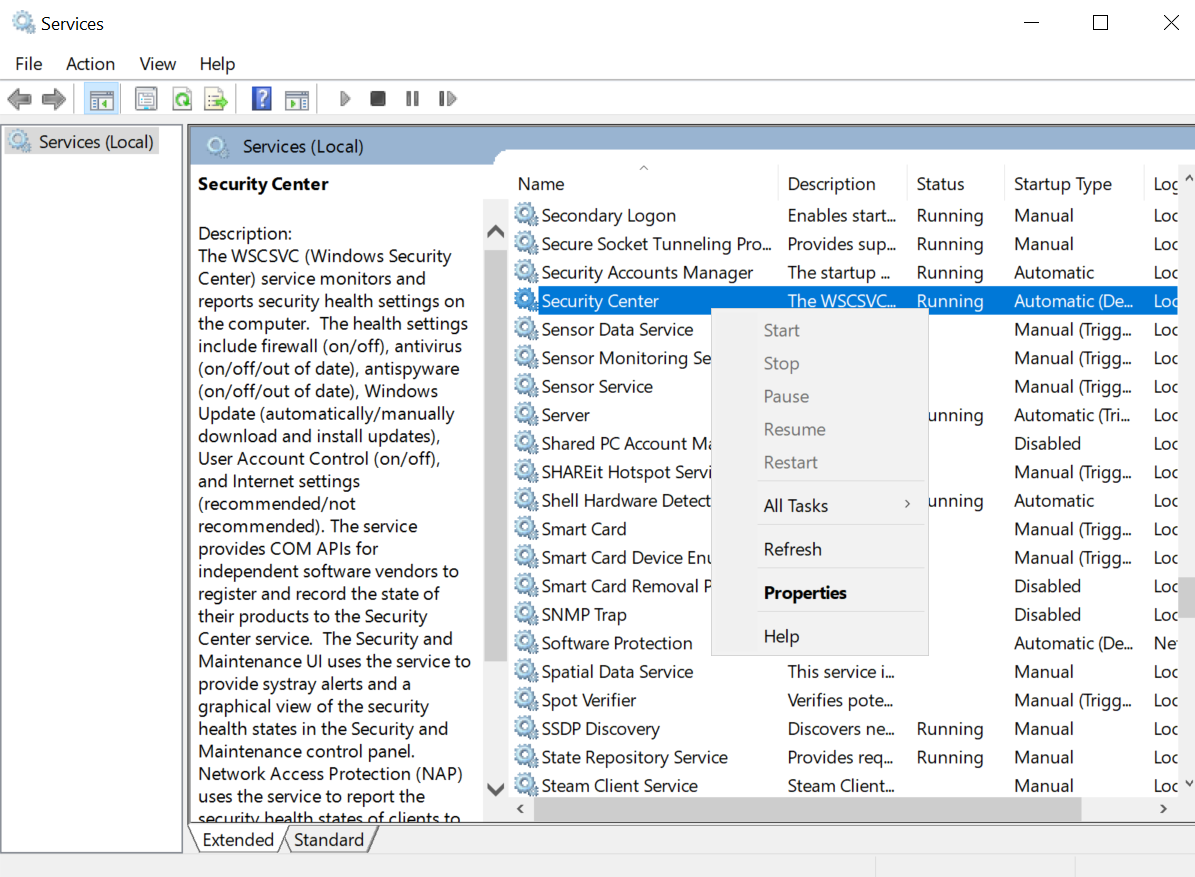
Task: Open the Action menu
Action: pyautogui.click(x=91, y=64)
